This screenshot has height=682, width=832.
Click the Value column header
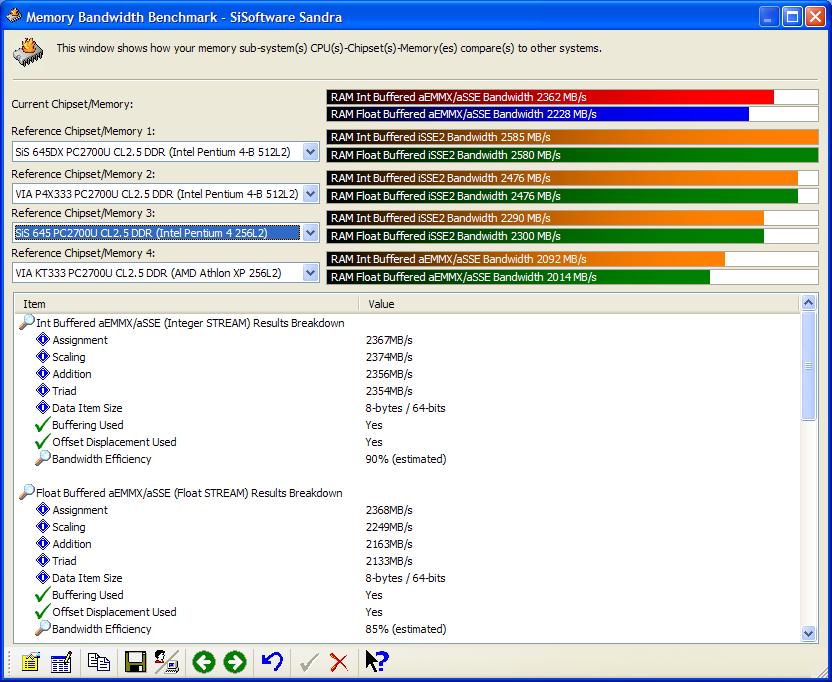pos(579,304)
